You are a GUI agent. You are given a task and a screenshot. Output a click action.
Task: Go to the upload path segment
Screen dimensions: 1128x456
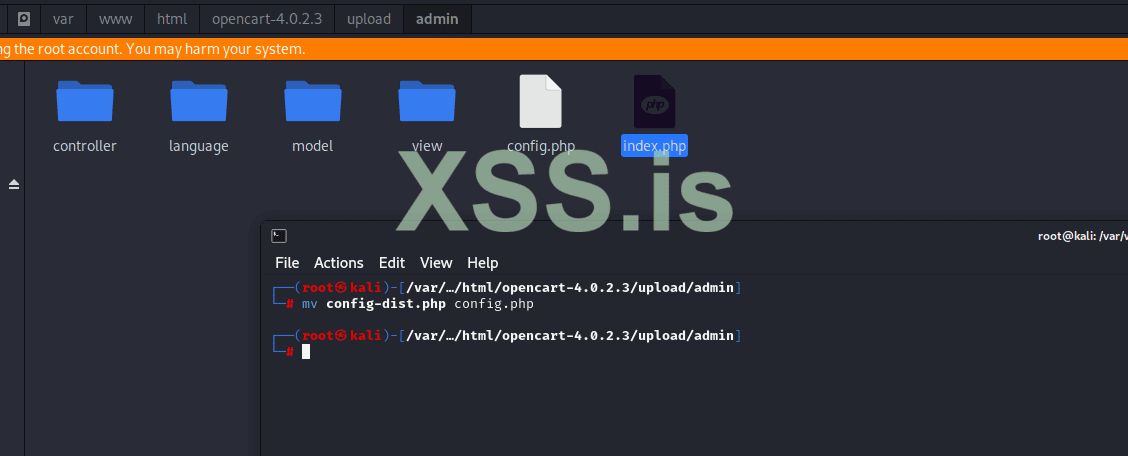(x=369, y=19)
